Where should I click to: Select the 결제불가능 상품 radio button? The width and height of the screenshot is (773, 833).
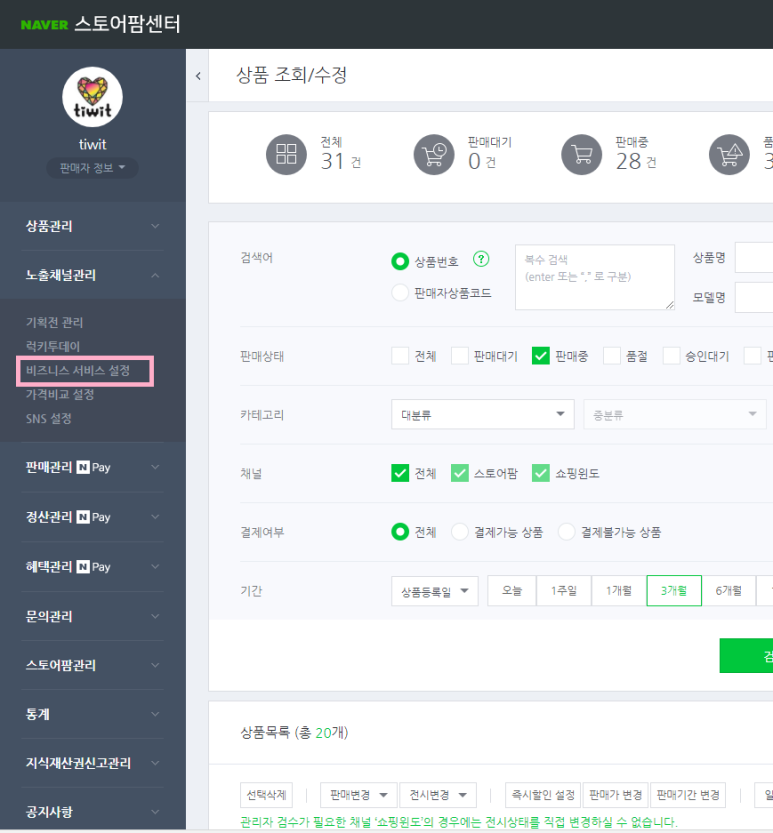566,532
